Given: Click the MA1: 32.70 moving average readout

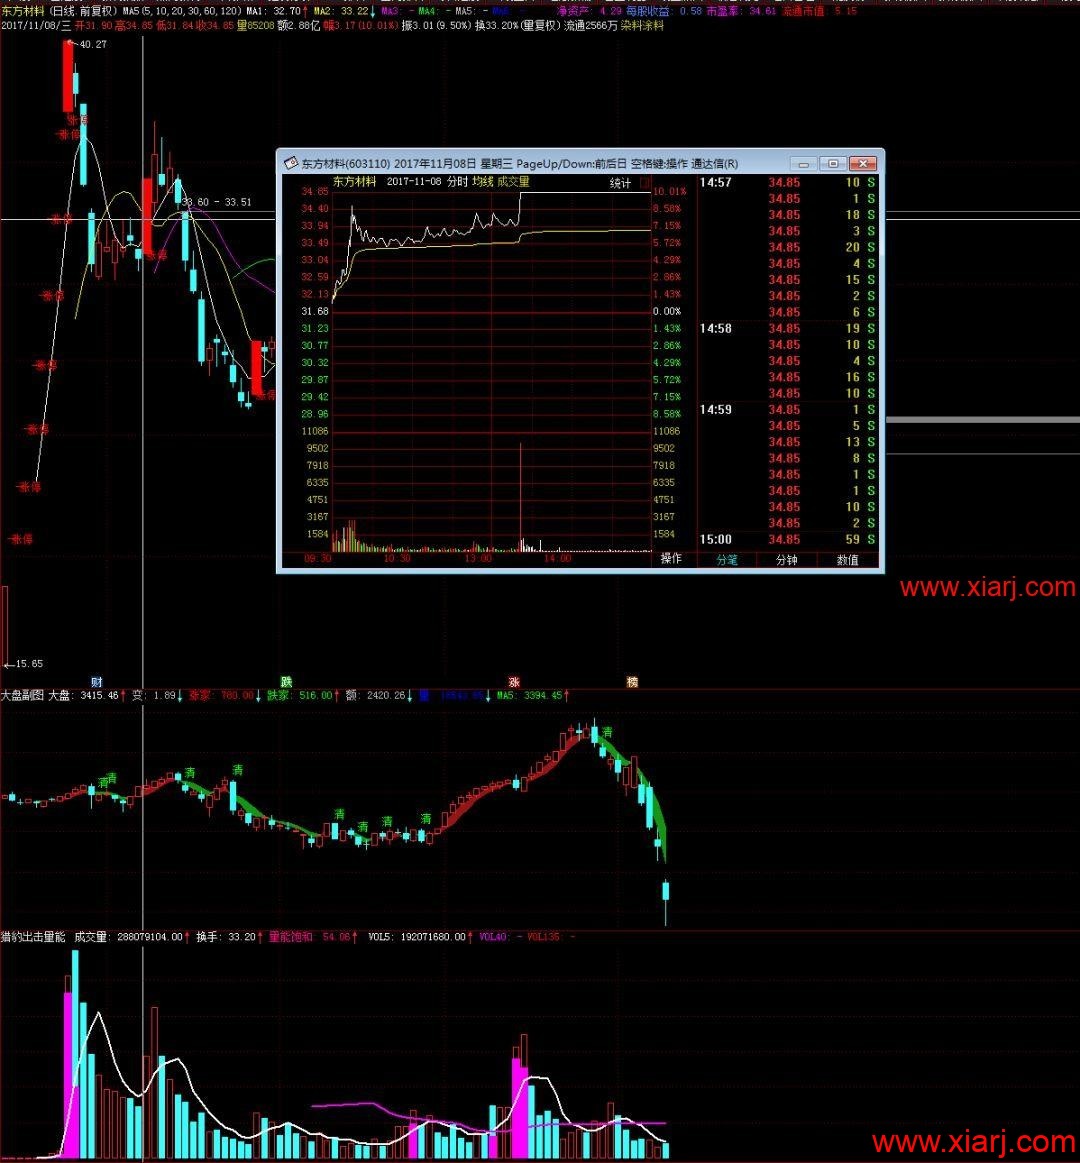Looking at the screenshot, I should (273, 11).
